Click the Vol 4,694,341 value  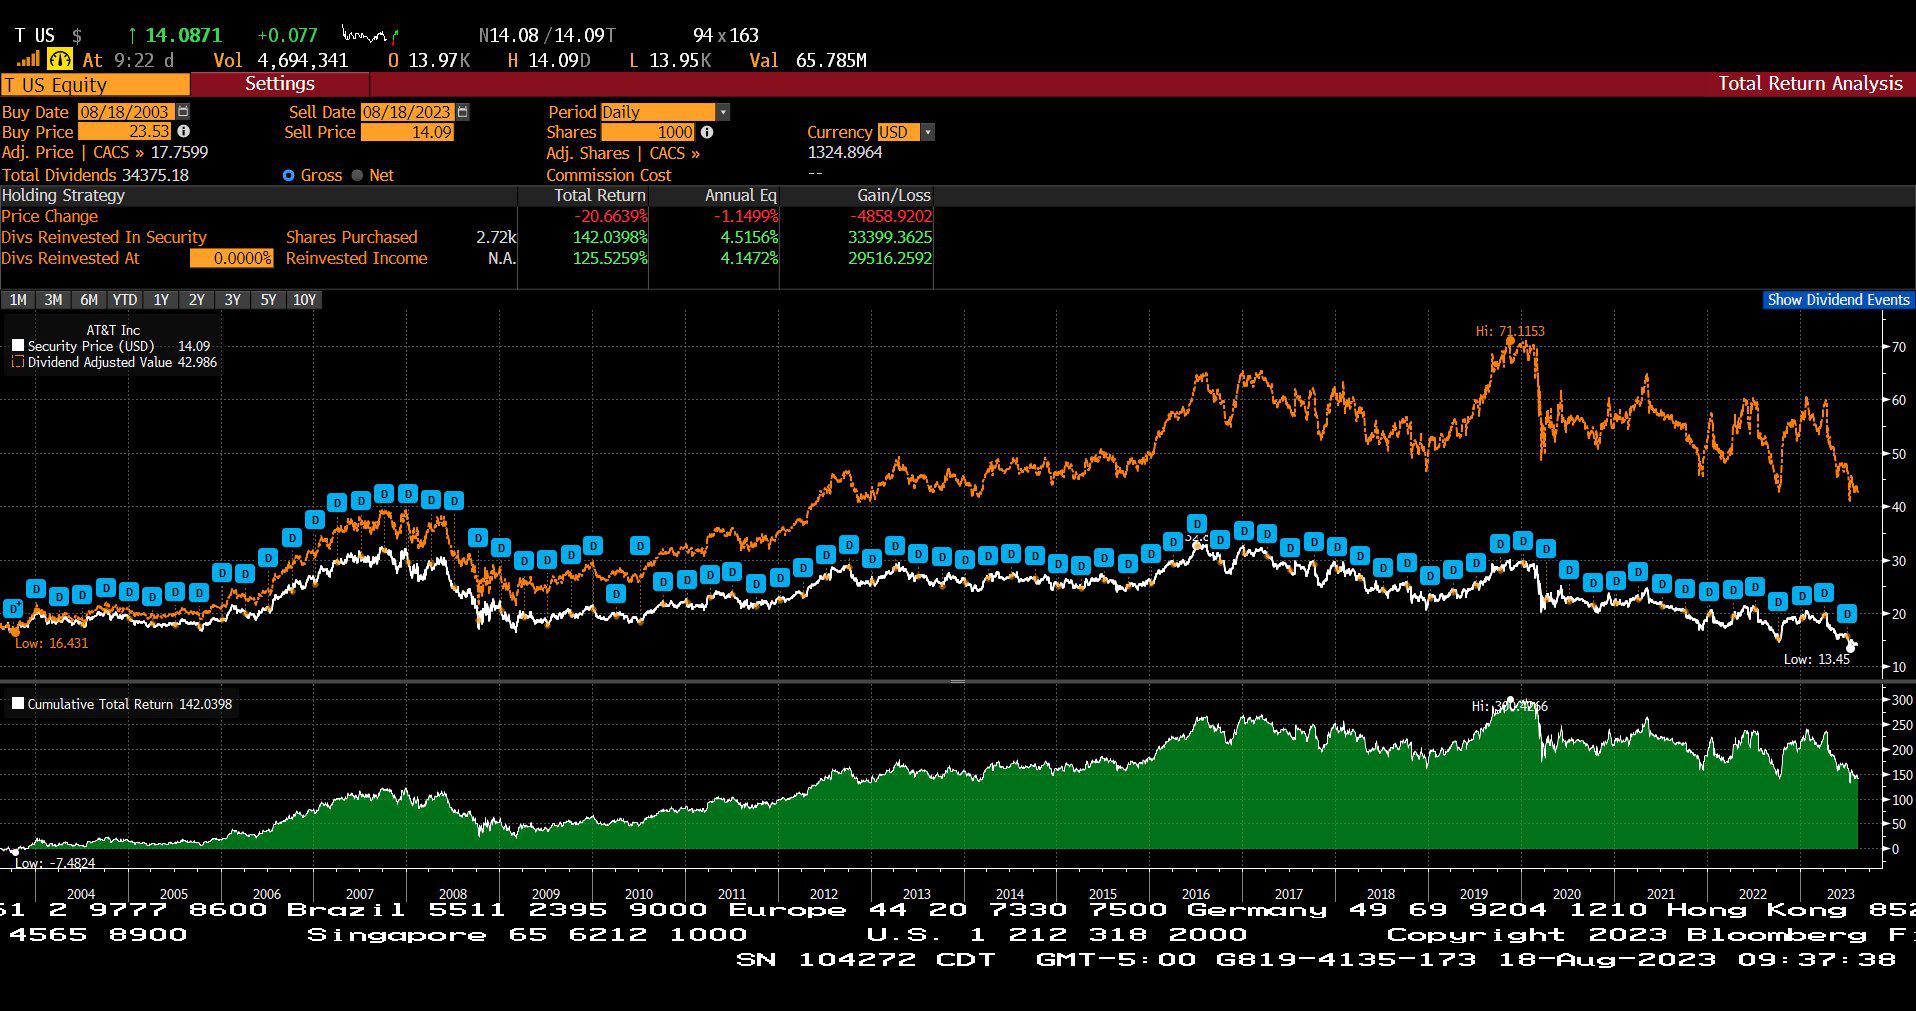tap(303, 60)
